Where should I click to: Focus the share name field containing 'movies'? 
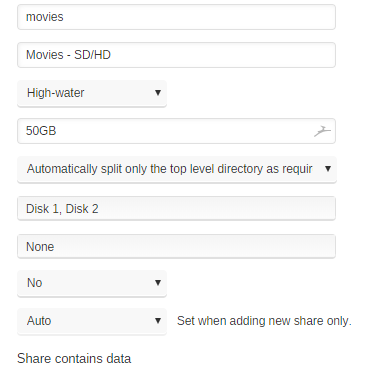pyautogui.click(x=176, y=17)
